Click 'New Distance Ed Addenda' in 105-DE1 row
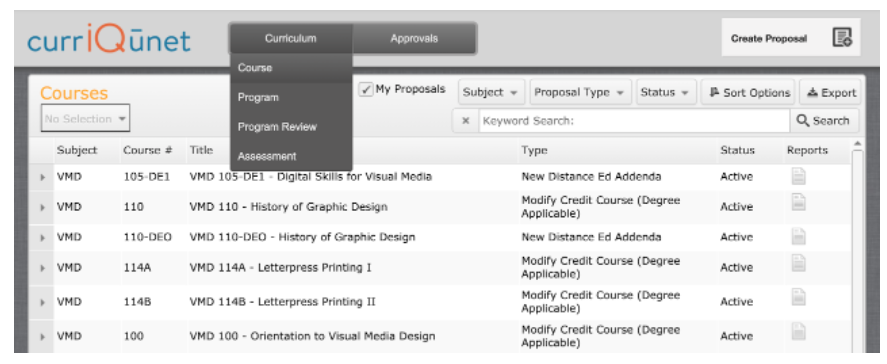The image size is (887, 364). pos(591,177)
